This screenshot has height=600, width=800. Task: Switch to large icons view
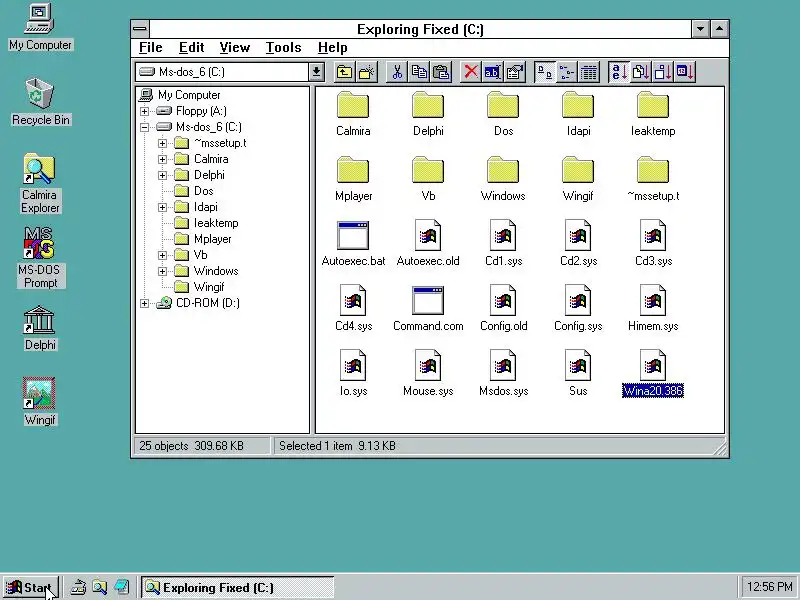point(545,72)
